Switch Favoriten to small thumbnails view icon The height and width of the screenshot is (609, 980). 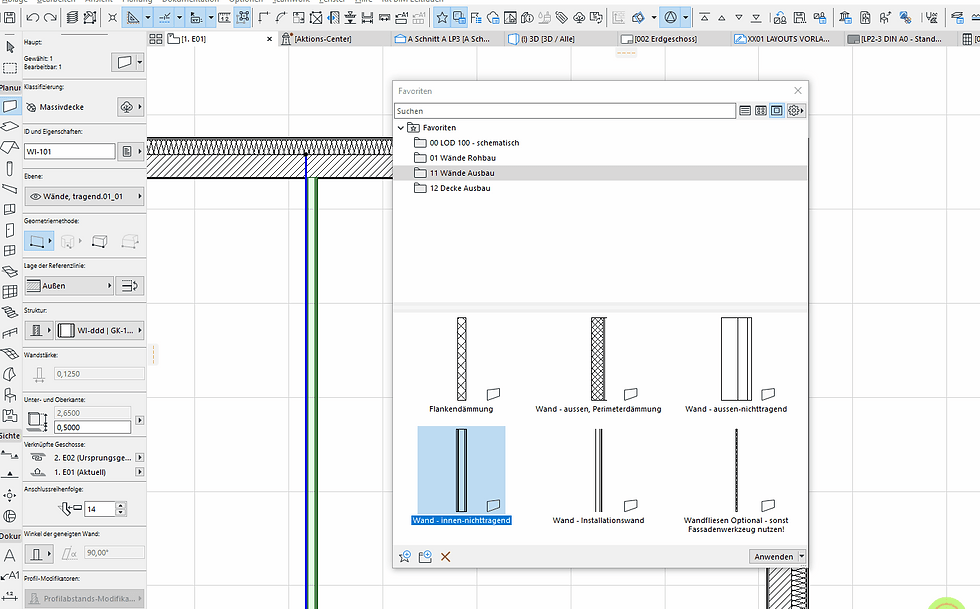pyautogui.click(x=761, y=111)
